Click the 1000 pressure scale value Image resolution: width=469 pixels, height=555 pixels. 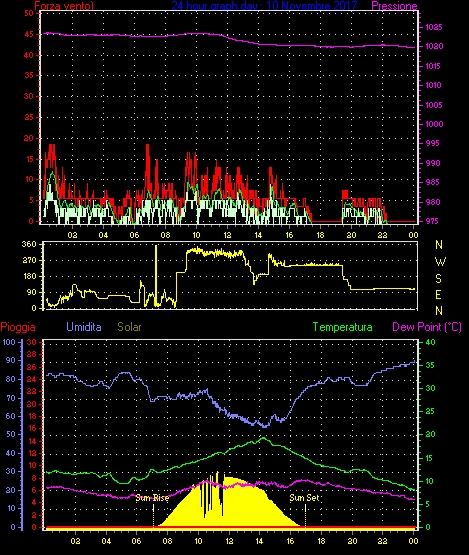click(434, 124)
